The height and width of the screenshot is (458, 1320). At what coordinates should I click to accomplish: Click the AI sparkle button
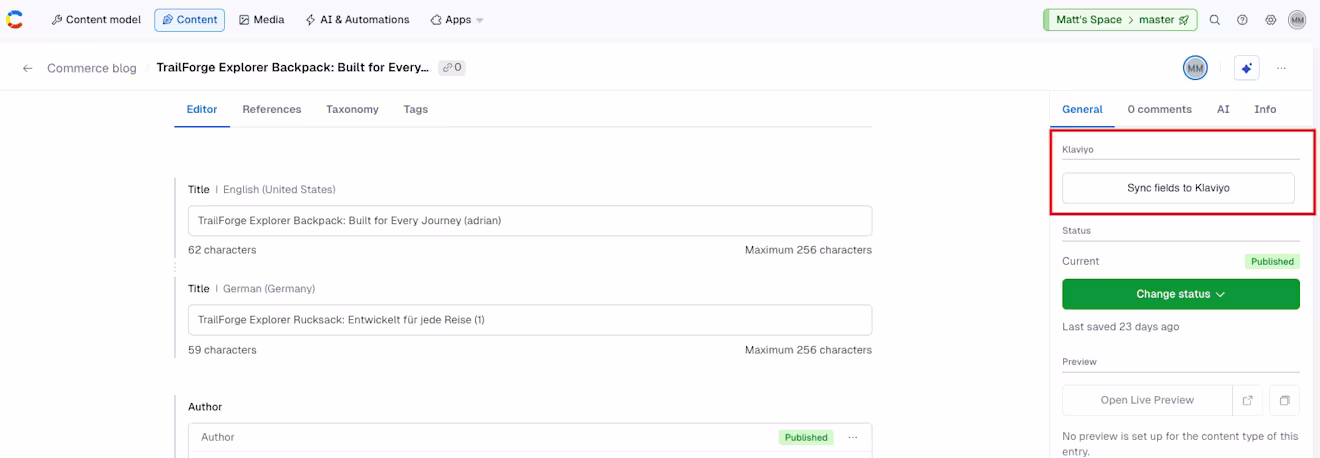coord(1246,68)
